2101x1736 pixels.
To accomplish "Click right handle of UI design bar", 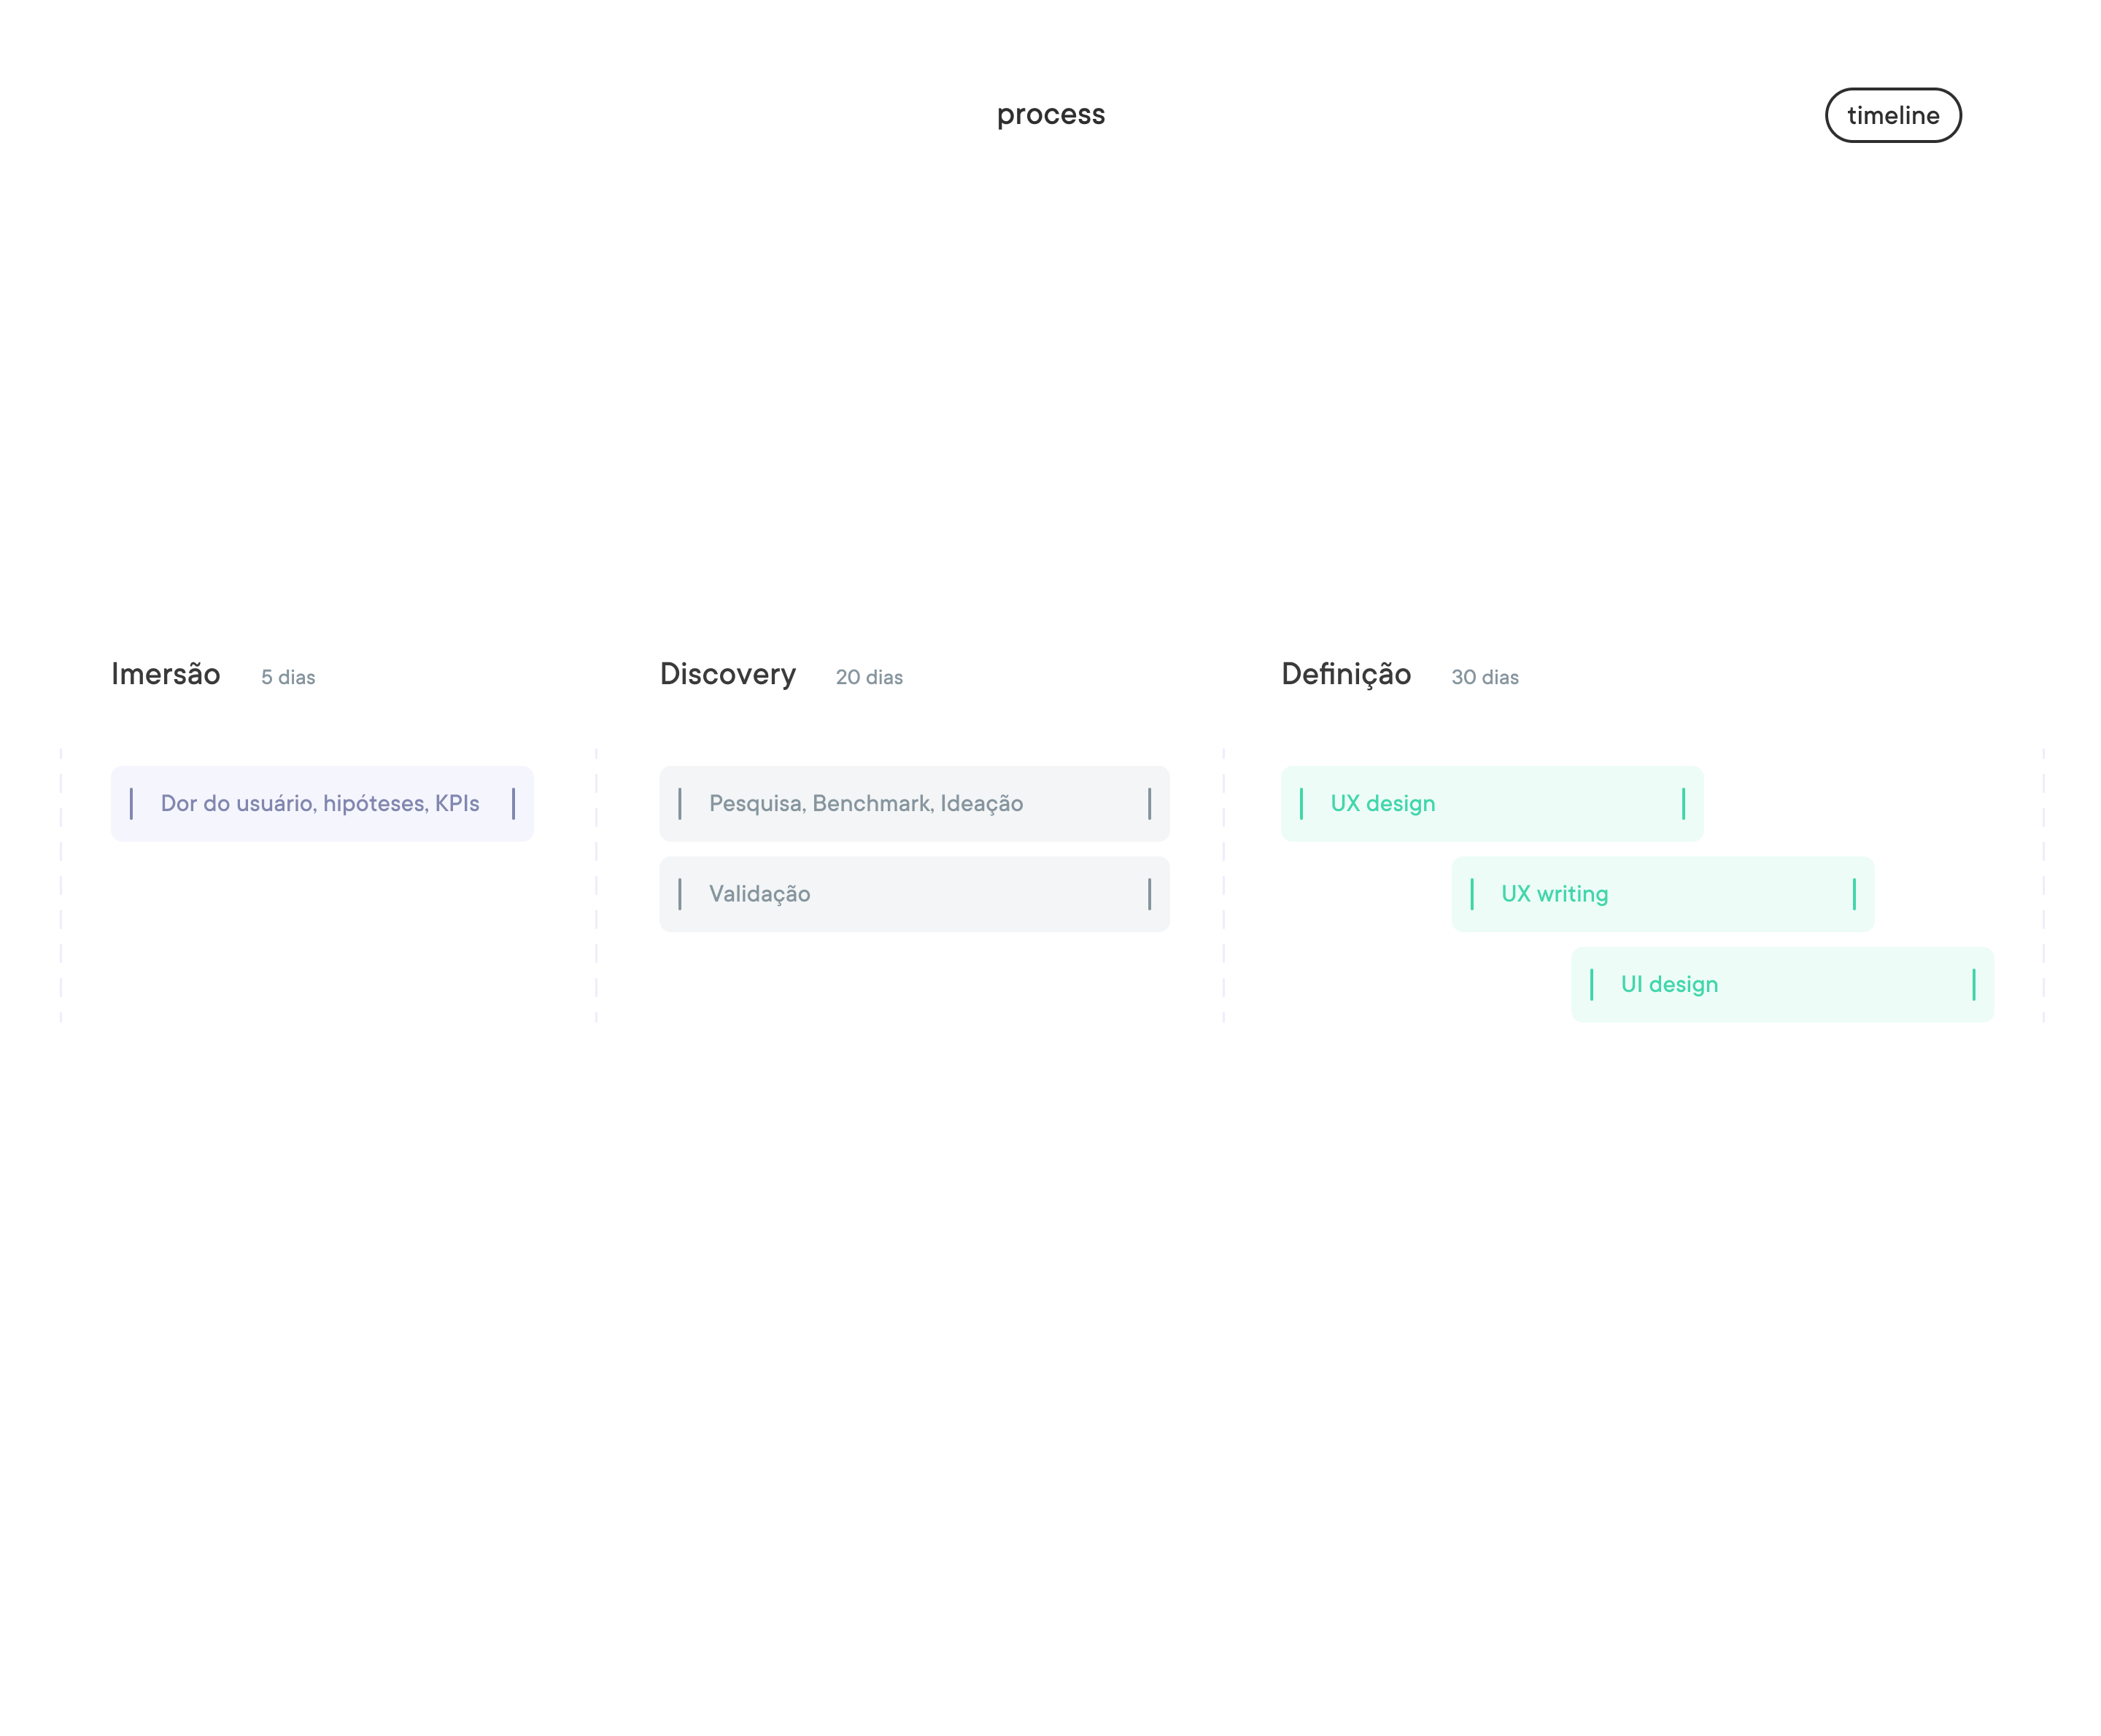I will pyautogui.click(x=1973, y=984).
